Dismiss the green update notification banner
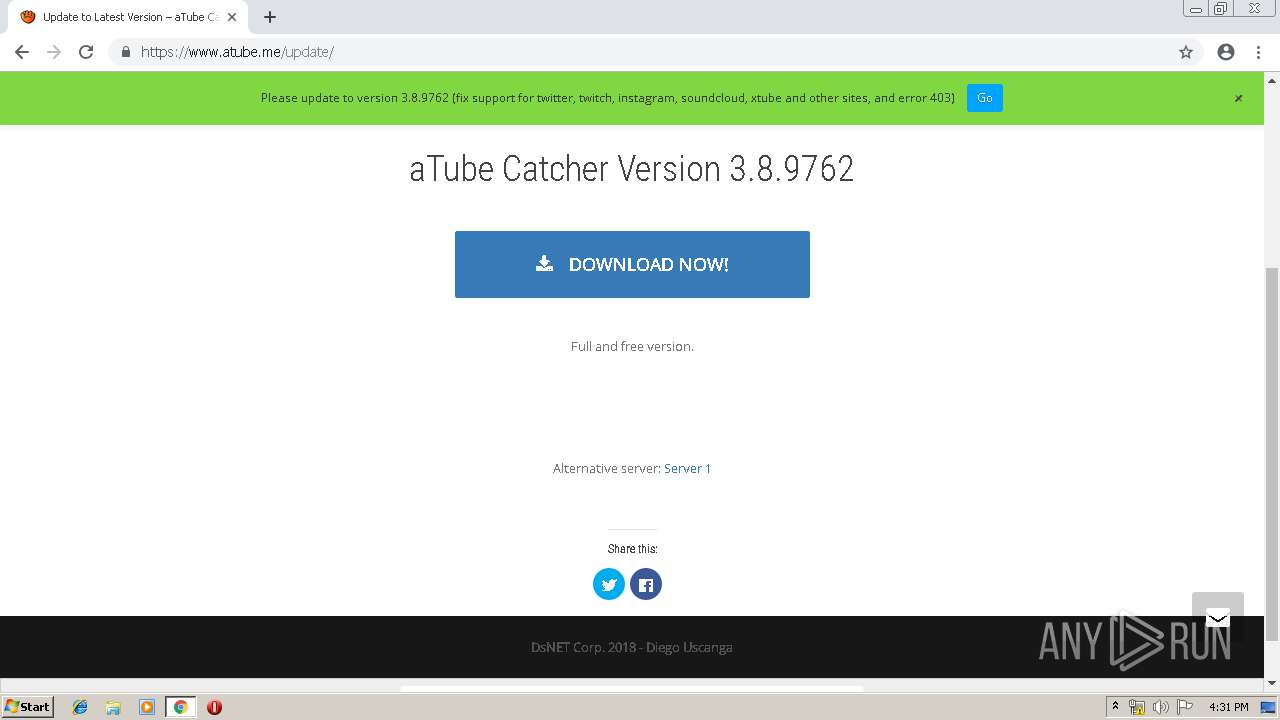Viewport: 1280px width, 720px height. pos(1238,98)
